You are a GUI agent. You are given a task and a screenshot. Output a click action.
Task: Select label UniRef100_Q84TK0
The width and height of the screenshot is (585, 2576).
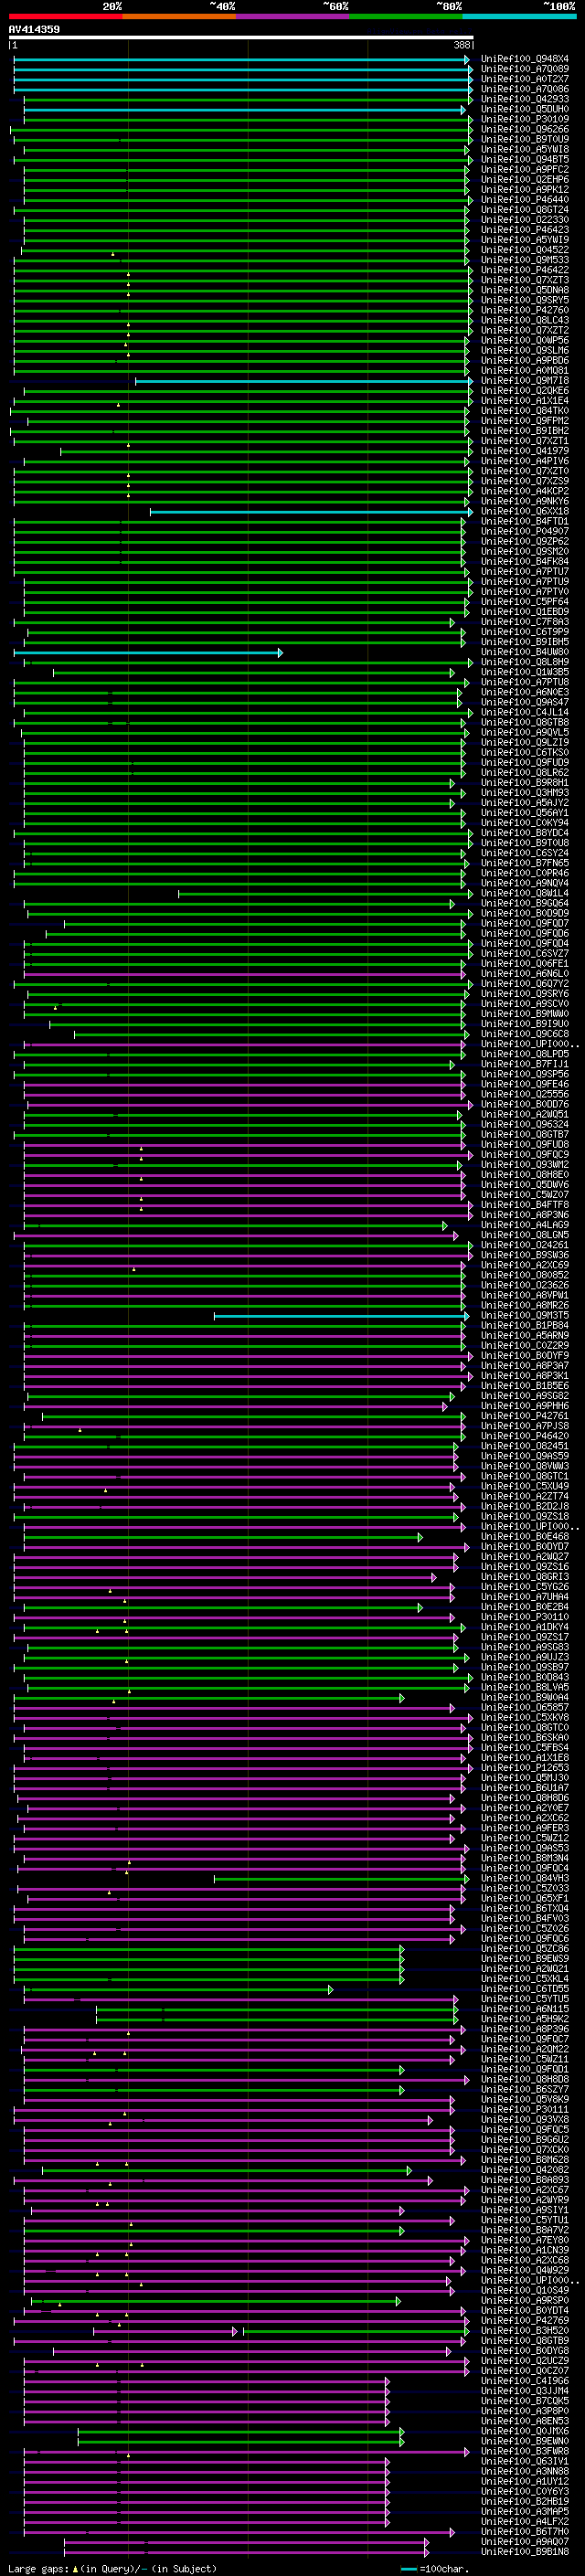525,411
